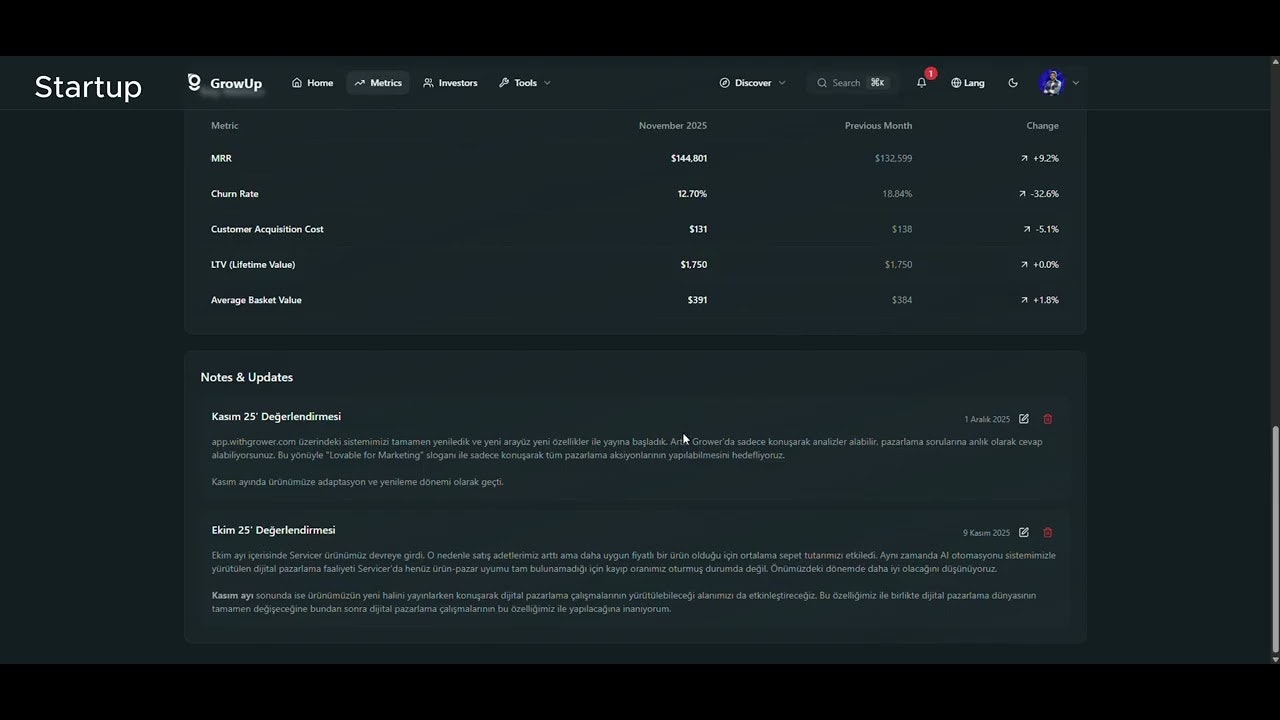
Task: Open the notifications bell
Action: (x=921, y=83)
